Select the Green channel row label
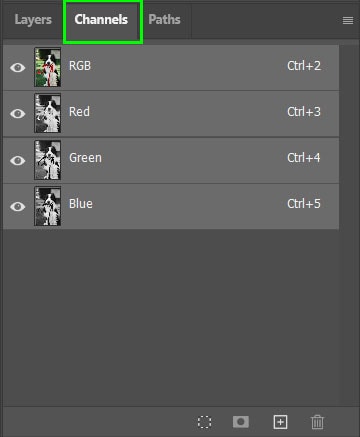Viewport: 360px width, 437px height. point(85,158)
